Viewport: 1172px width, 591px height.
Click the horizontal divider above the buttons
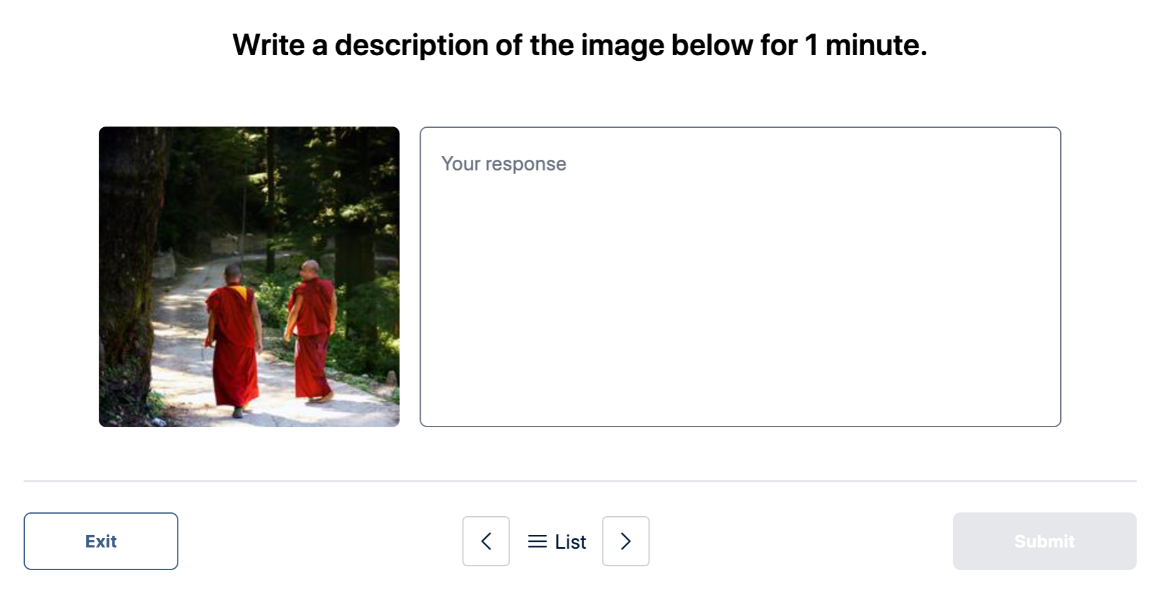pyautogui.click(x=580, y=481)
